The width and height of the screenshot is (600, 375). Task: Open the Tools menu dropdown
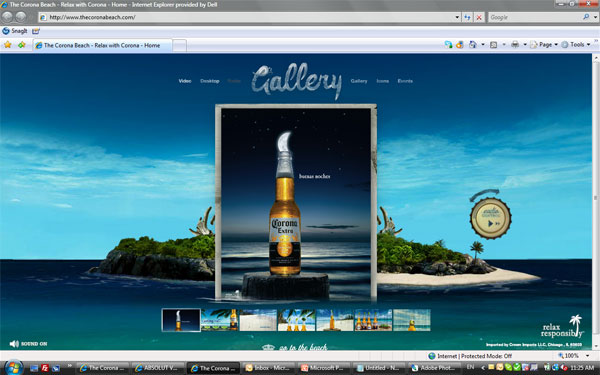576,45
